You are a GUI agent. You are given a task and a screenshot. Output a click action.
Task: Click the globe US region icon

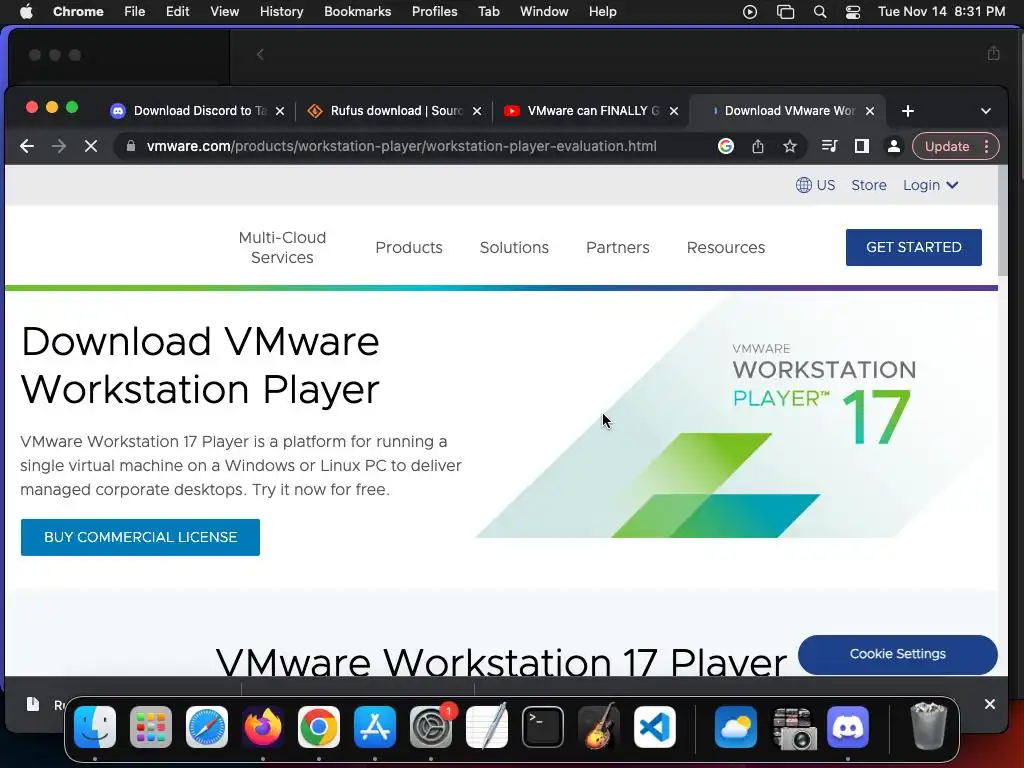(803, 185)
